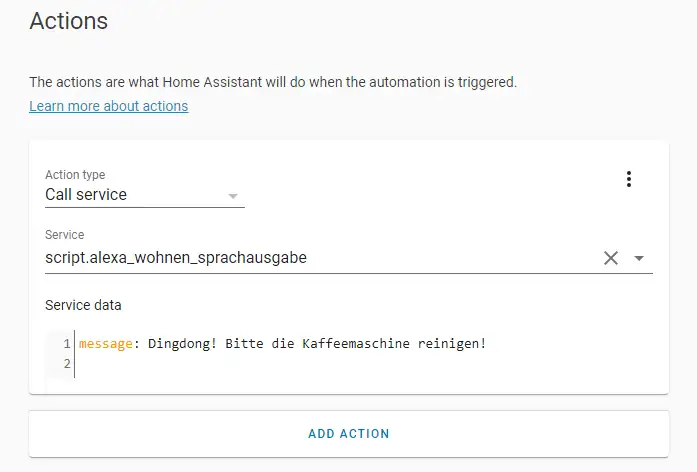Clear the selected service with the X icon
Screen dimensions: 697x472
pyautogui.click(x=611, y=258)
